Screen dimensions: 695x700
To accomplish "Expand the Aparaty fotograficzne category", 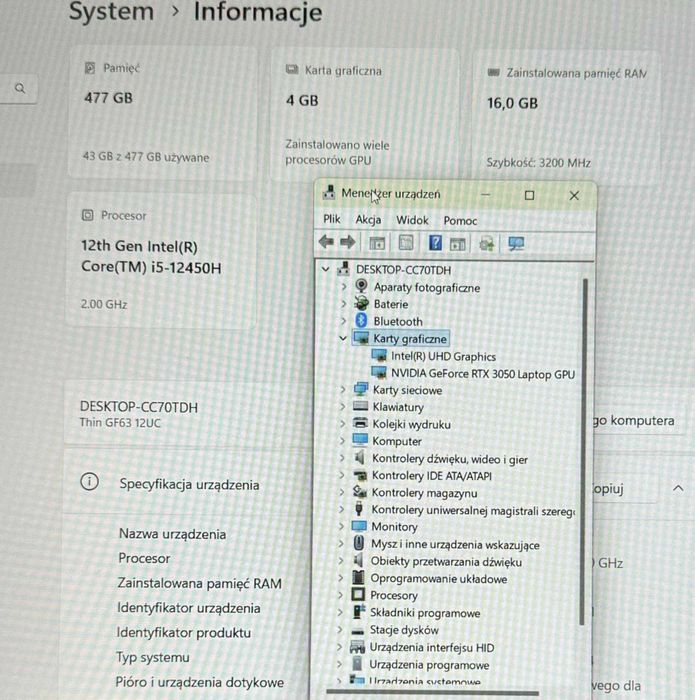I will click(x=343, y=287).
